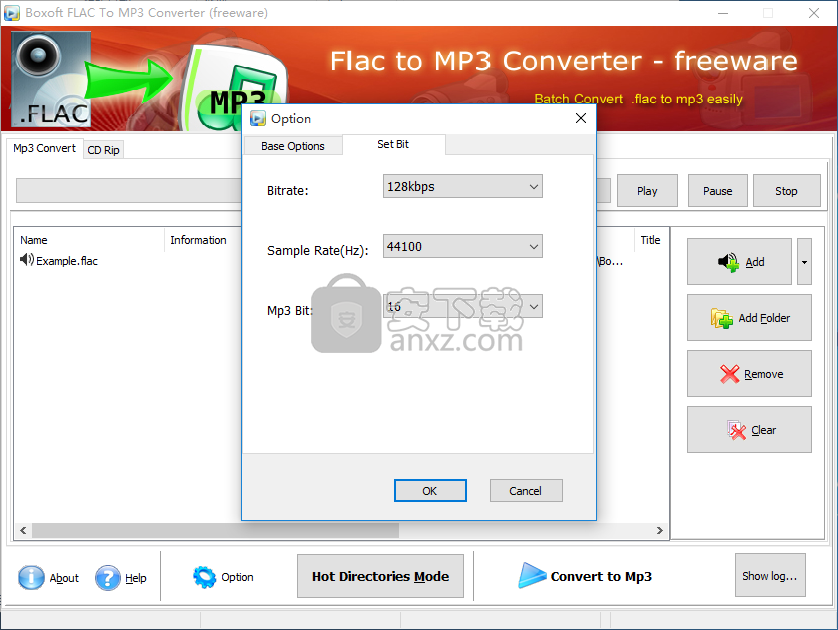The width and height of the screenshot is (838, 630).
Task: Click the Clear label
Action: [764, 430]
